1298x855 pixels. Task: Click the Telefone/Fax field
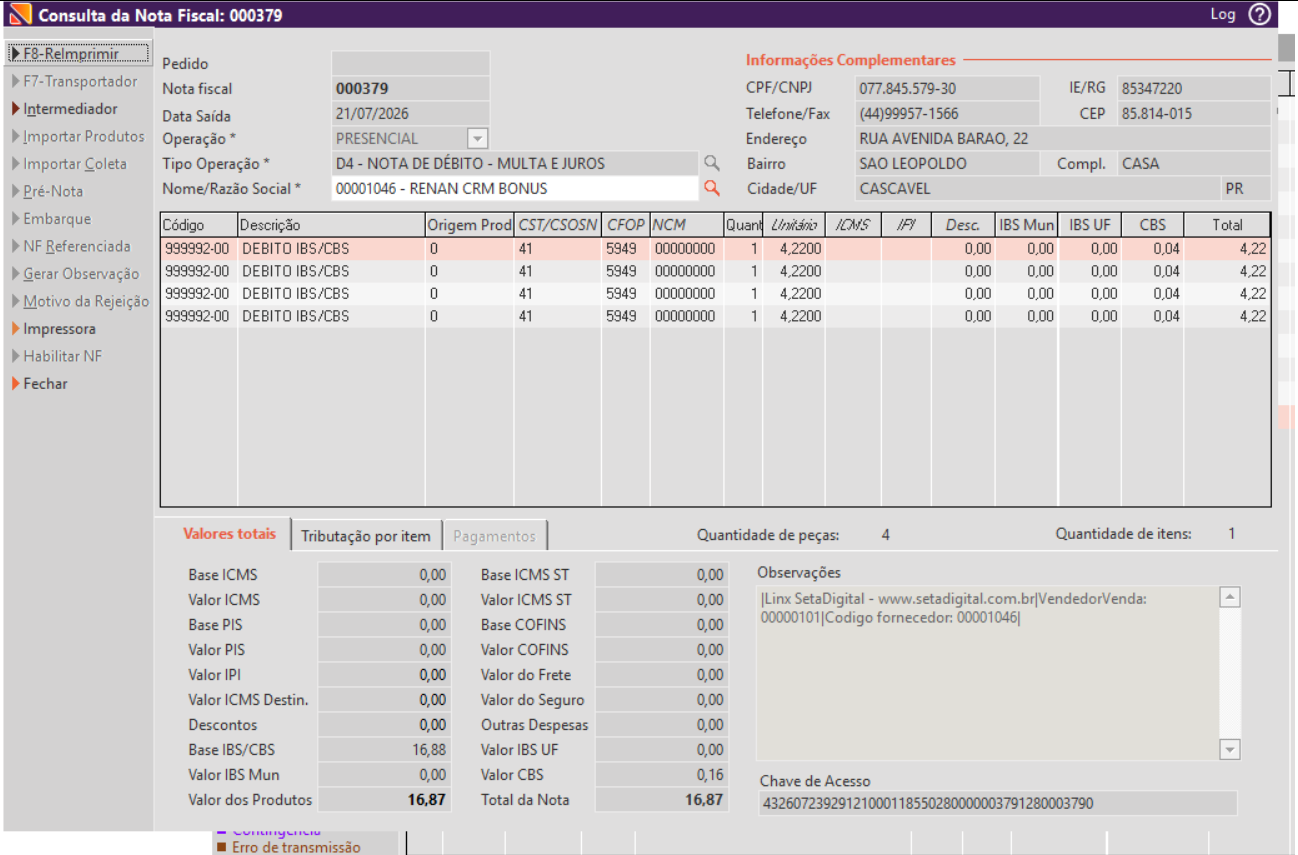point(948,114)
